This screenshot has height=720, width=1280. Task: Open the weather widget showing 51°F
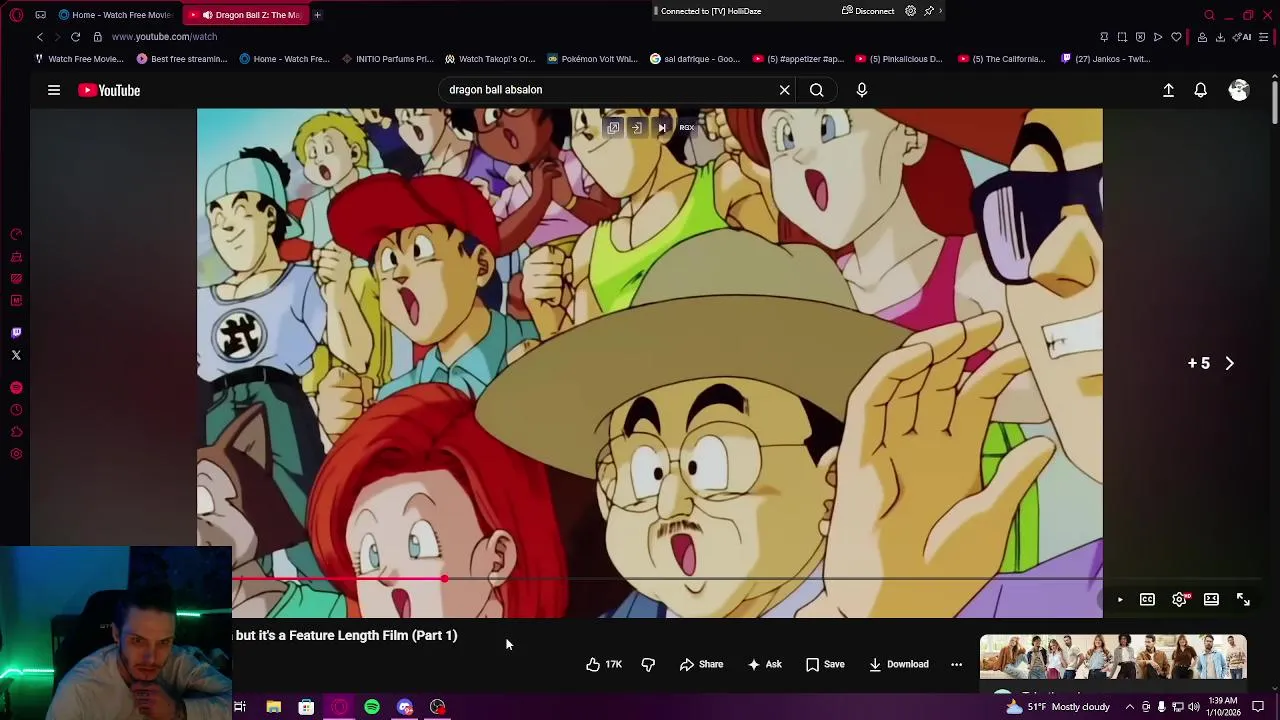coord(1059,707)
